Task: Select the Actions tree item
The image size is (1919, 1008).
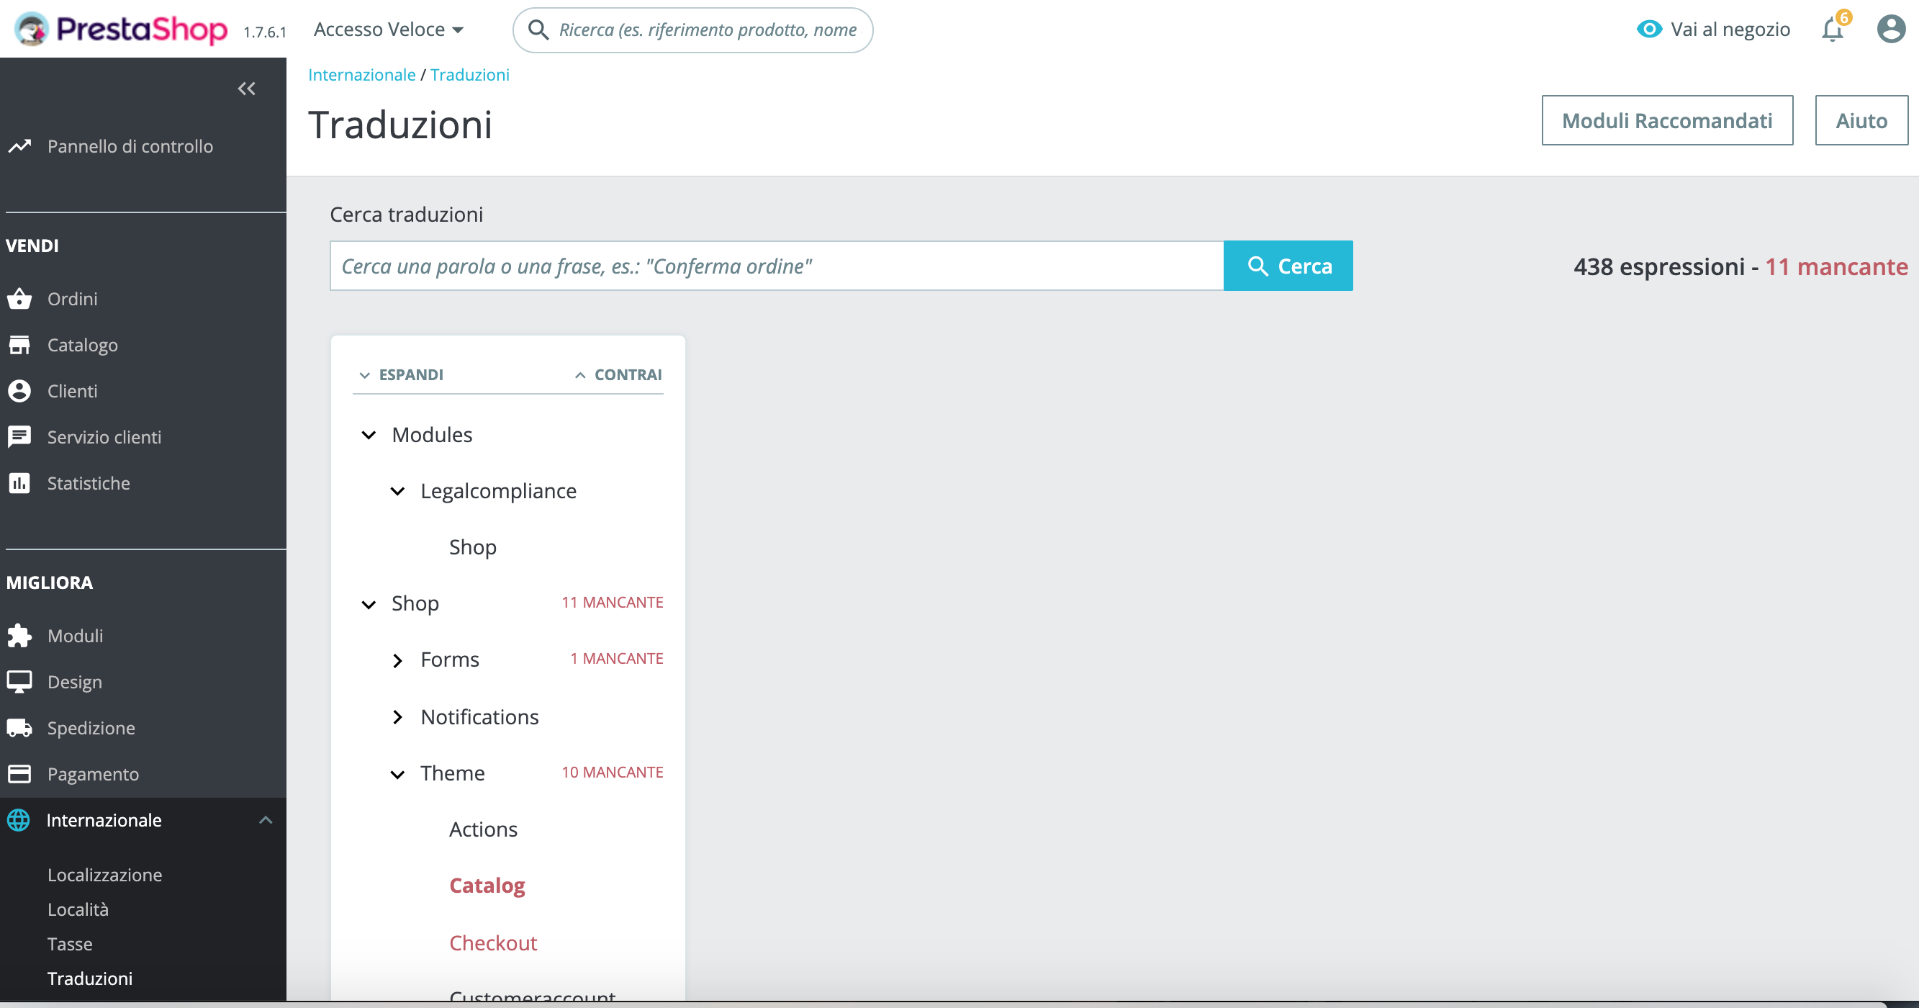Action: tap(483, 830)
